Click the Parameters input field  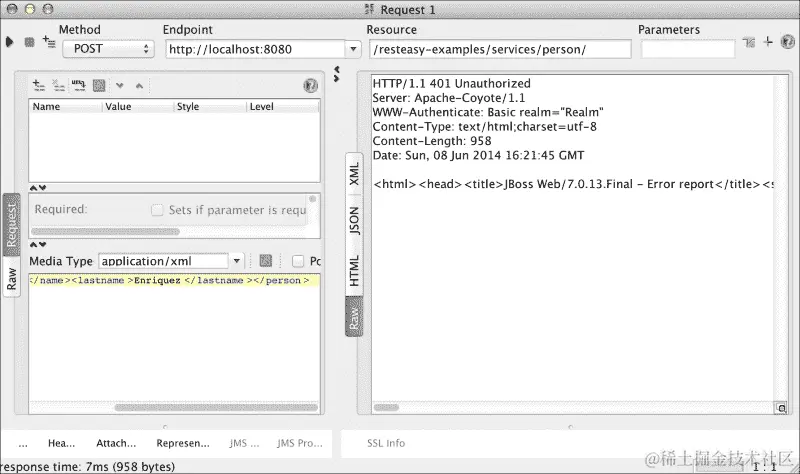point(688,49)
